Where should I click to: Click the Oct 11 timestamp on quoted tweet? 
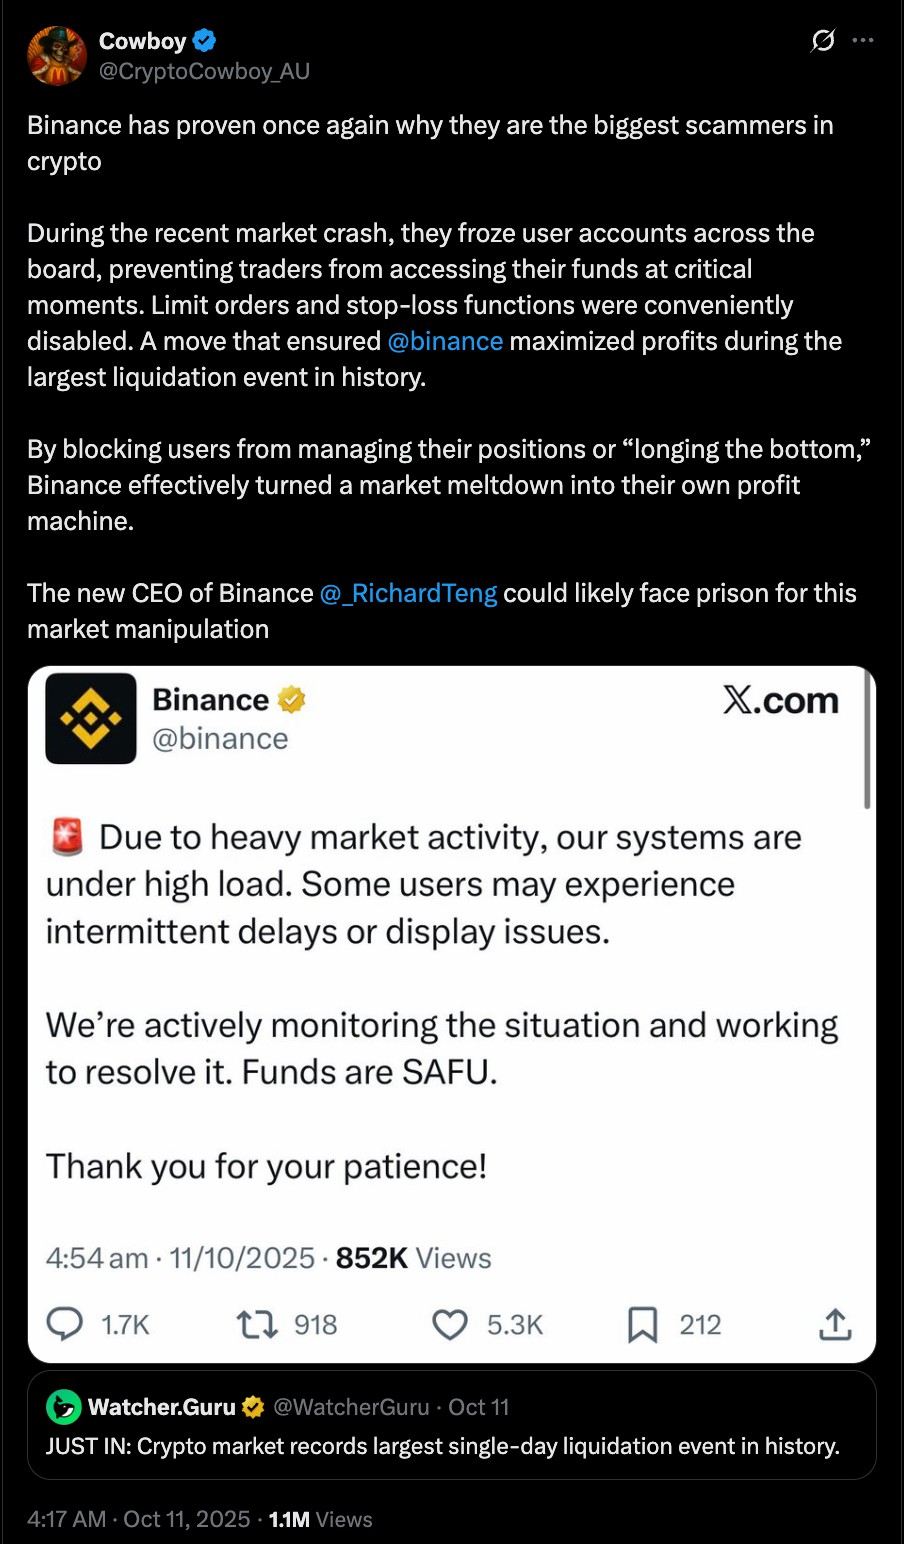[x=479, y=1407]
